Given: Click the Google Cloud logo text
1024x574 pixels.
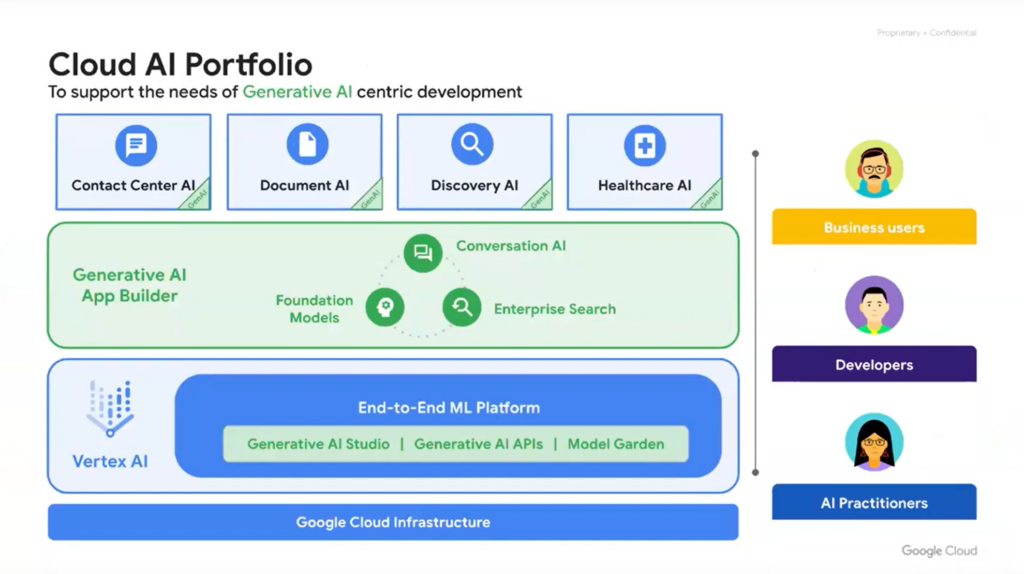Looking at the screenshot, I should tap(939, 550).
